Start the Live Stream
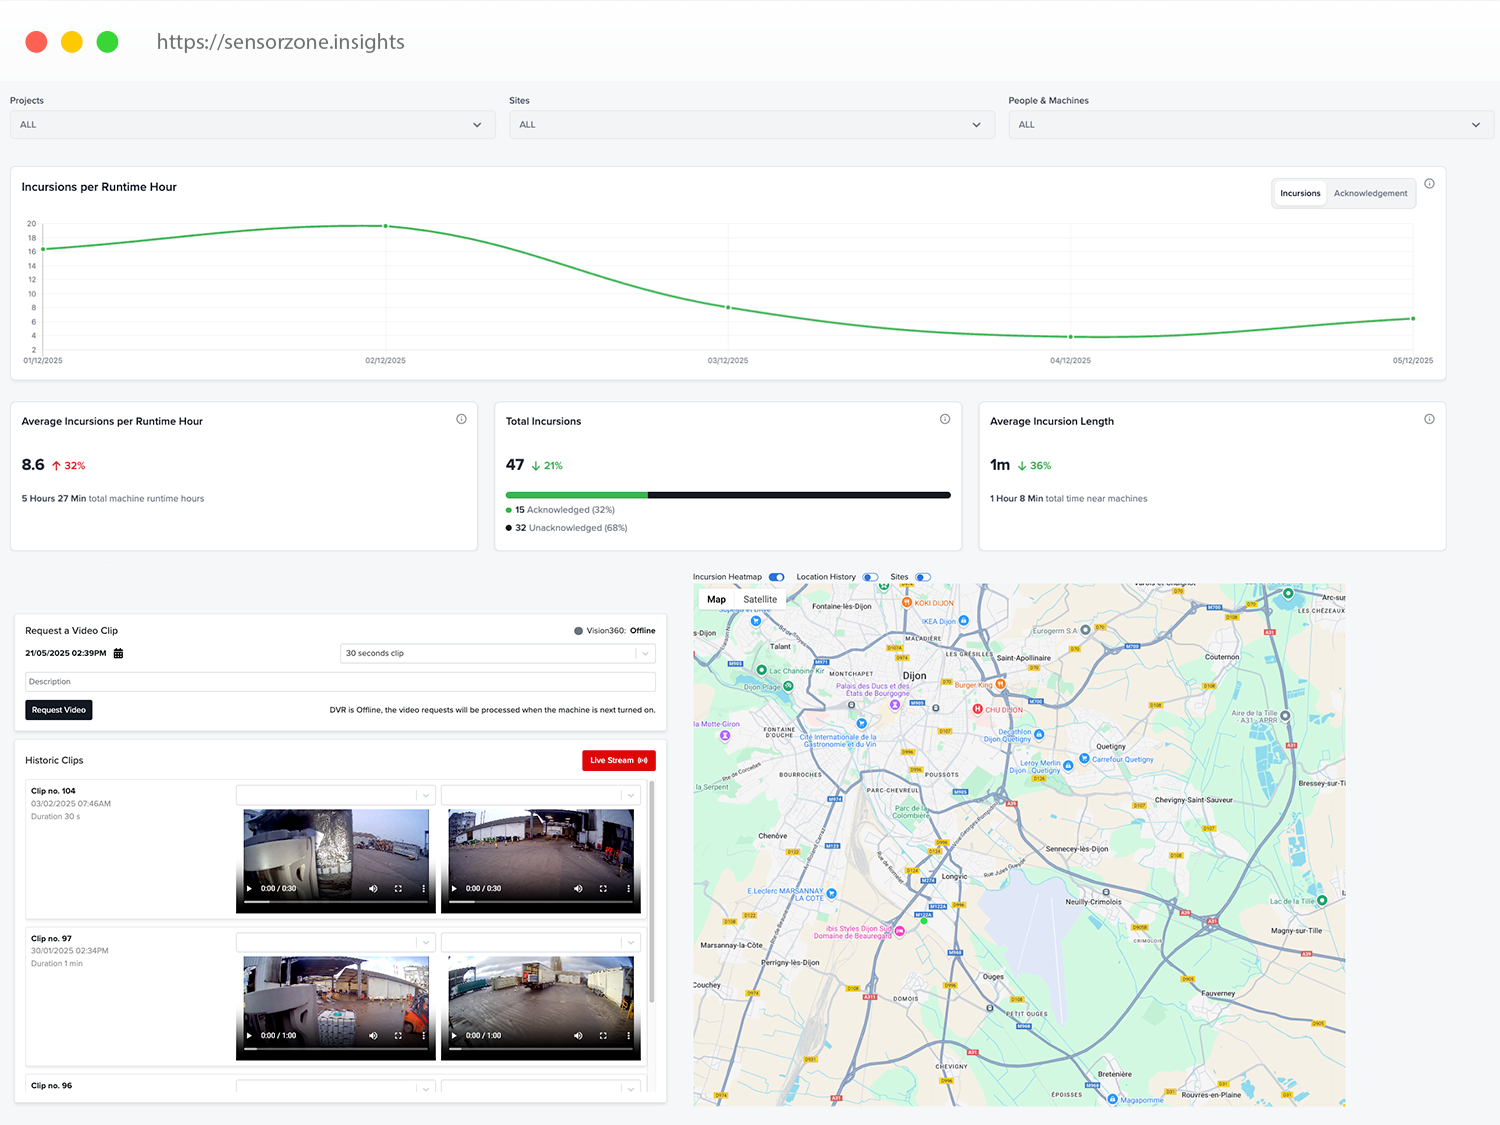 tap(619, 760)
